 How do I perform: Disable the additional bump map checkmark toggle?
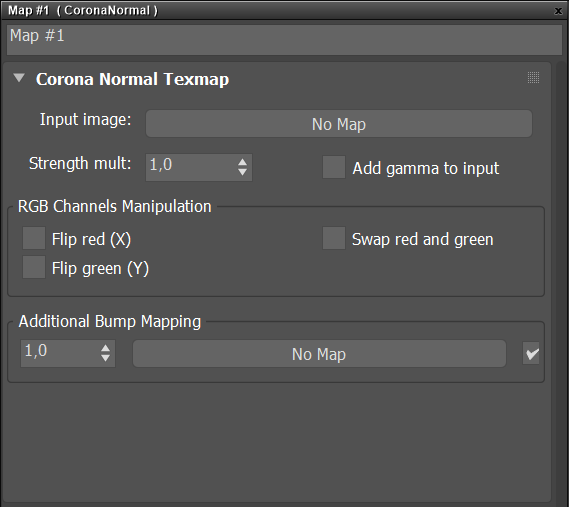pos(531,353)
